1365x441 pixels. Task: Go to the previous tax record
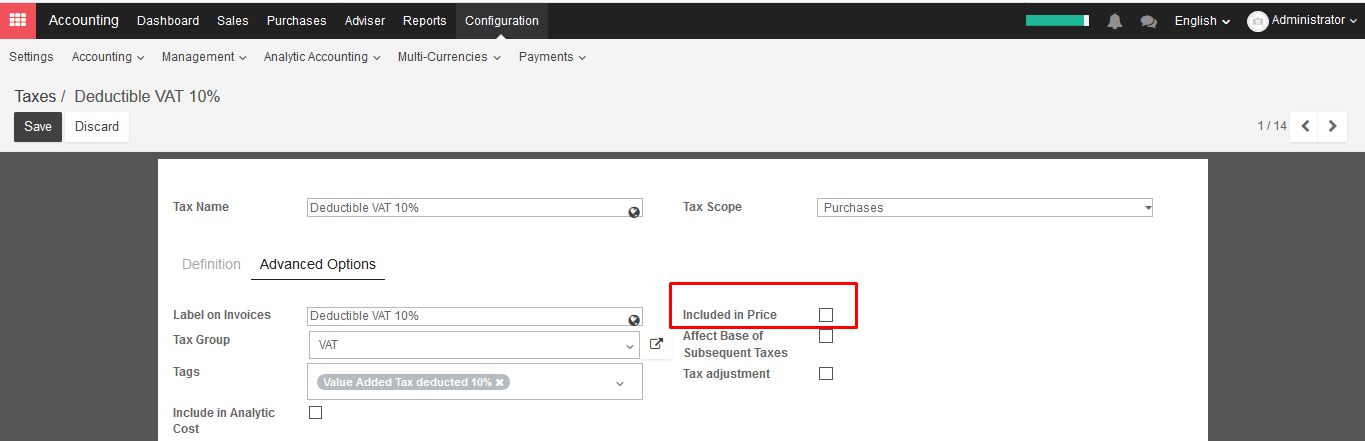coord(1305,126)
